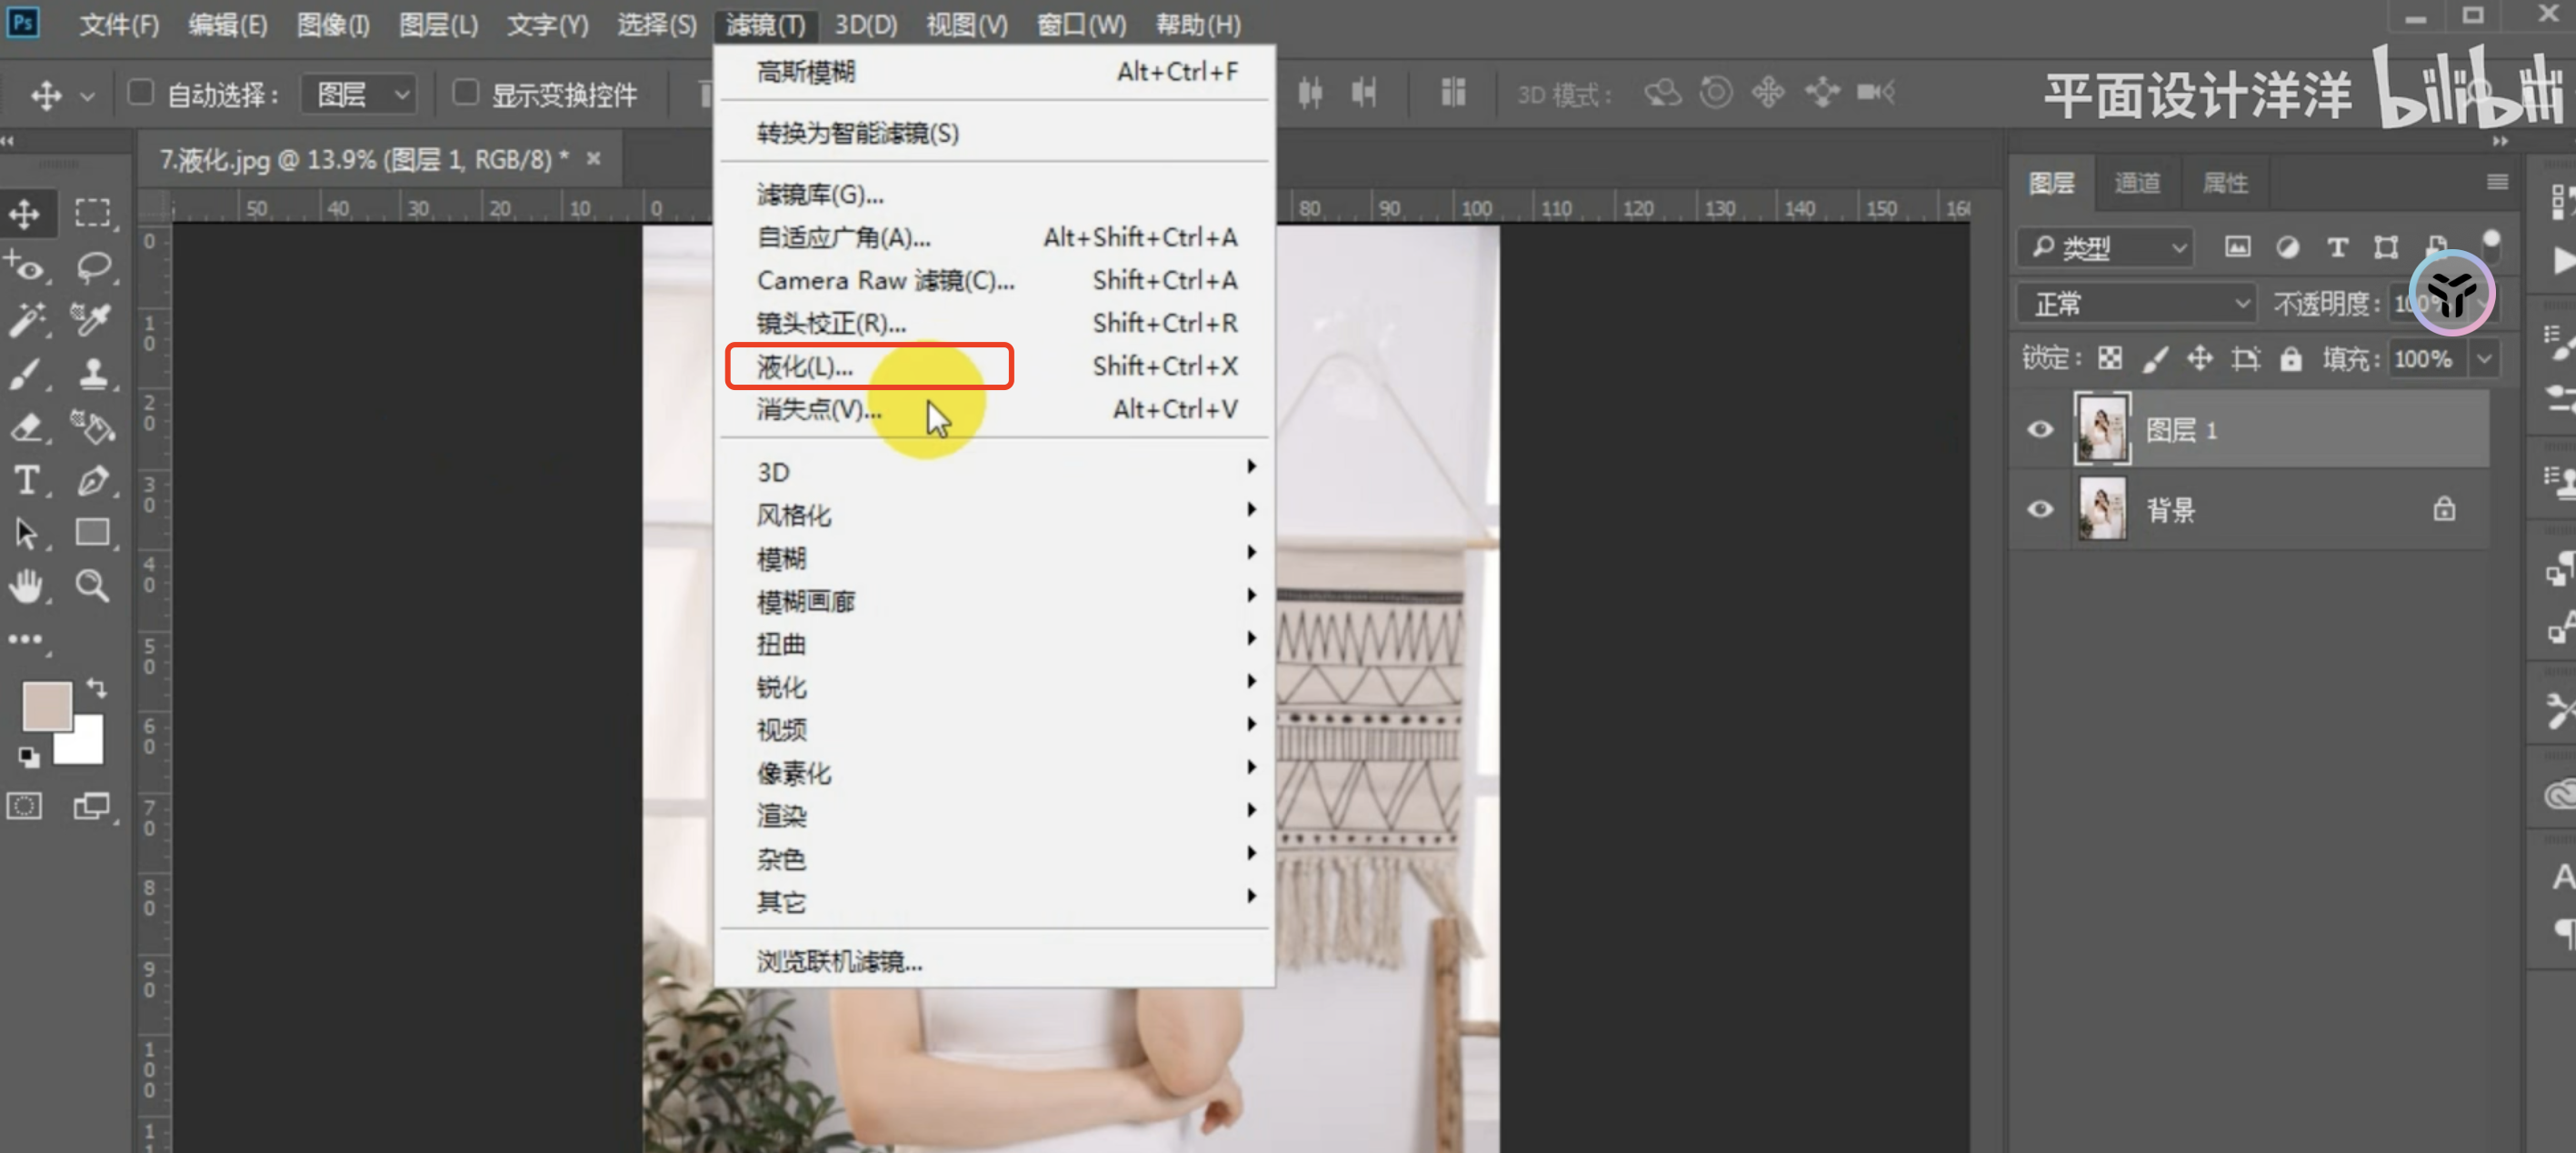The height and width of the screenshot is (1153, 2576).
Task: Enable the 自动选择 checkbox
Action: tap(141, 94)
